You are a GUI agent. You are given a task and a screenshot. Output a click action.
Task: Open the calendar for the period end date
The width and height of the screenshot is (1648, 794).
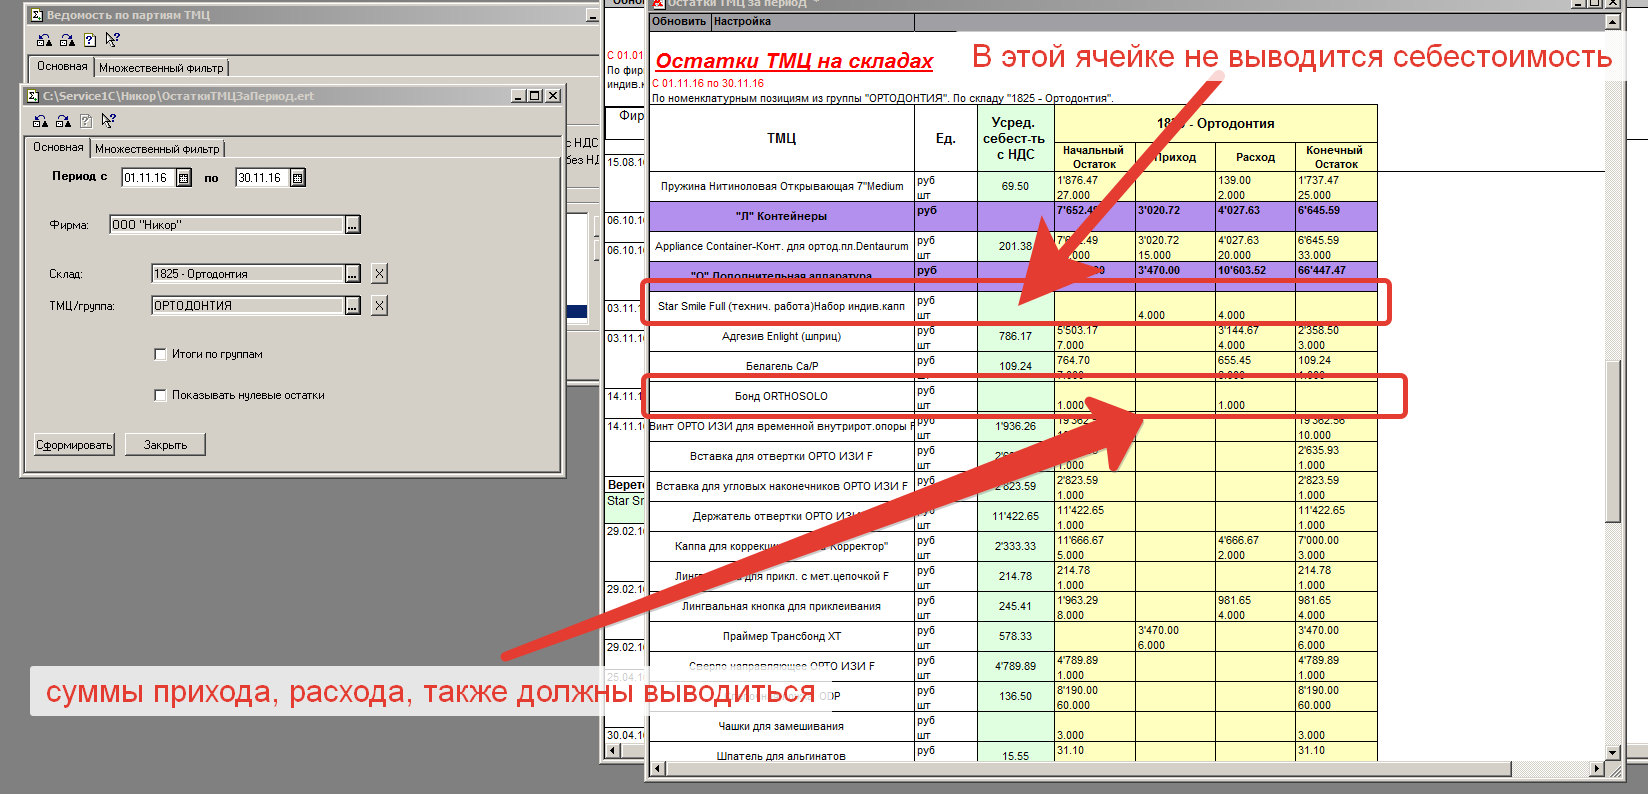coord(297,178)
